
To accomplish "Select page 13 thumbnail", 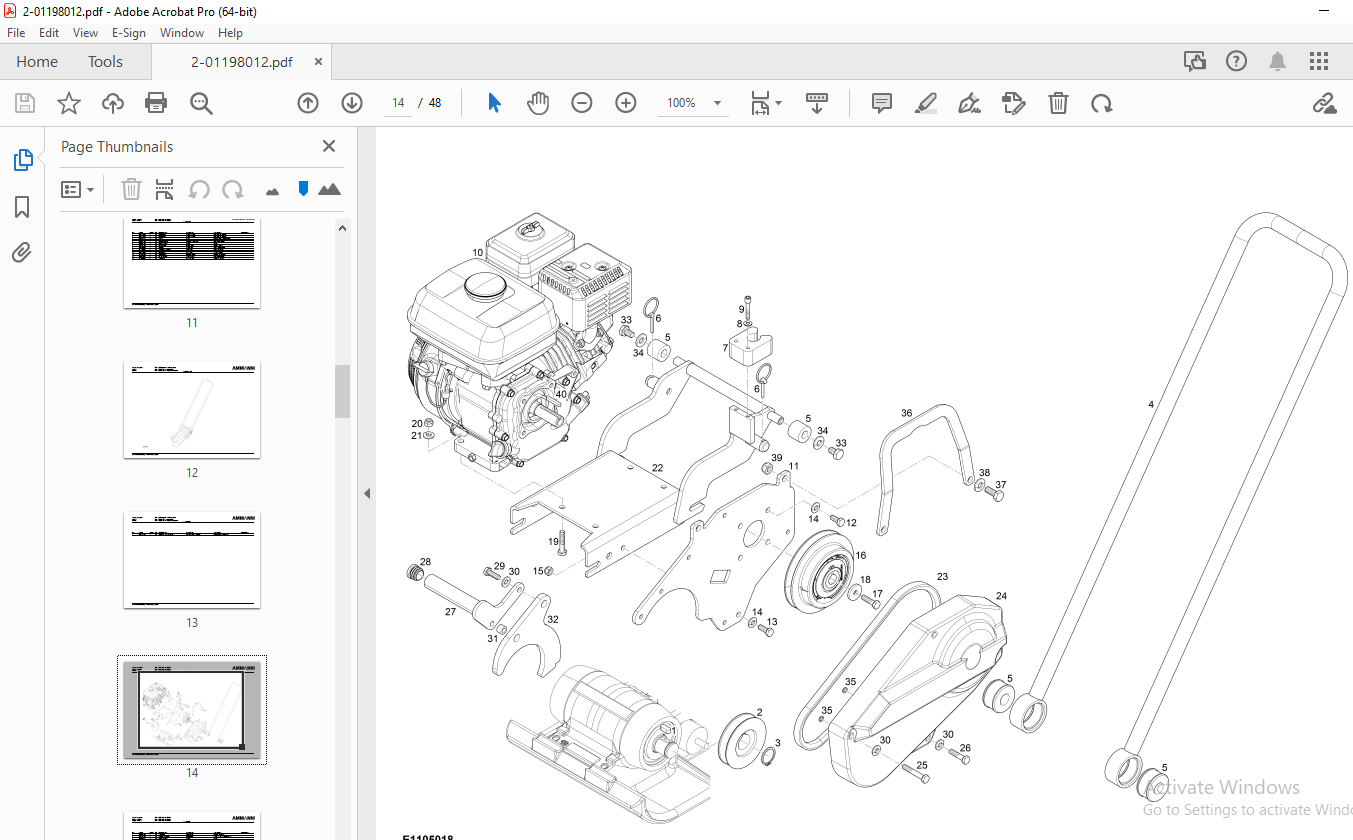I will (x=192, y=560).
